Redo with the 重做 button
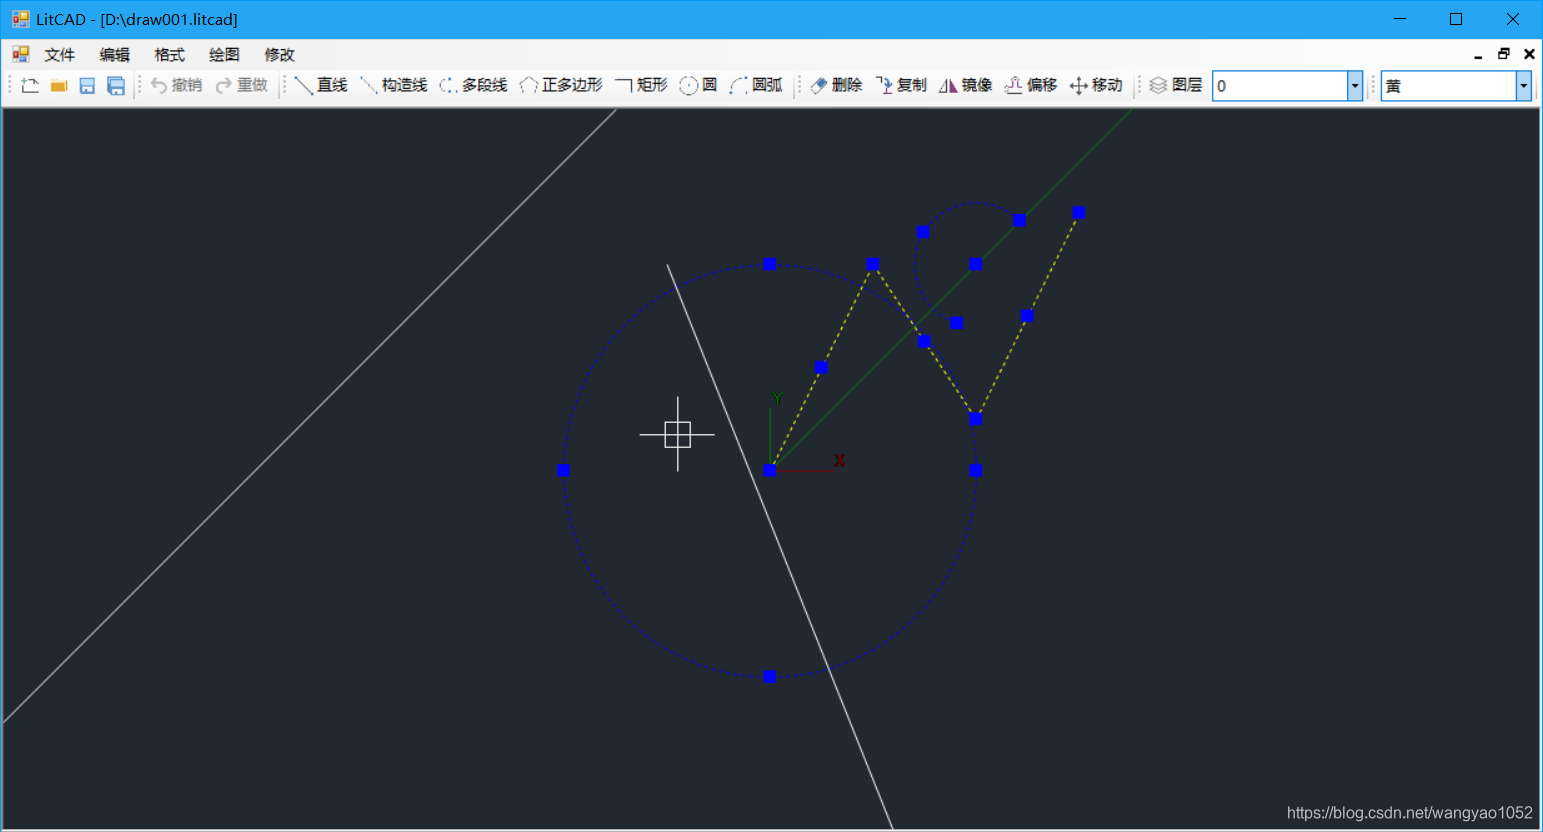 click(x=242, y=86)
